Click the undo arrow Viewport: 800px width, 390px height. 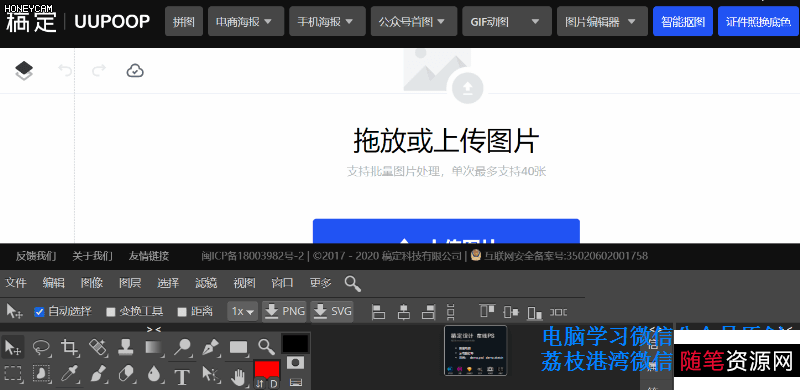[x=65, y=70]
